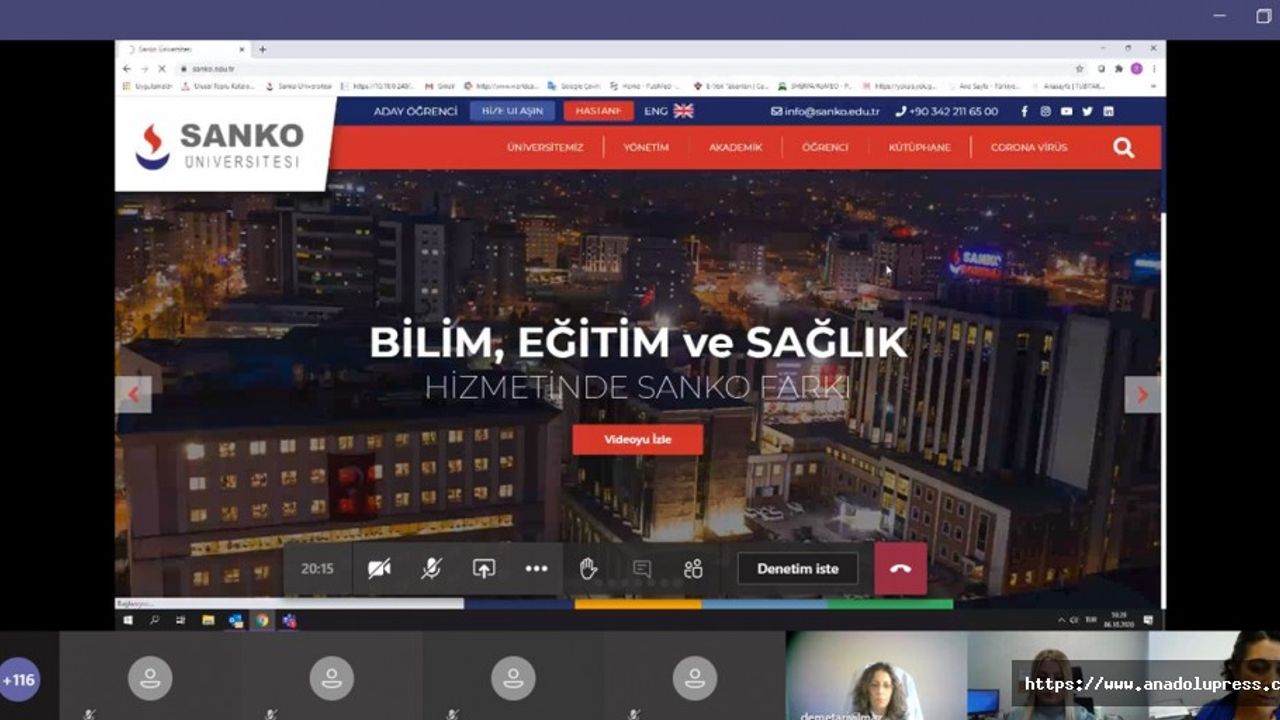
Task: Open the more actions ellipsis menu
Action: [537, 569]
